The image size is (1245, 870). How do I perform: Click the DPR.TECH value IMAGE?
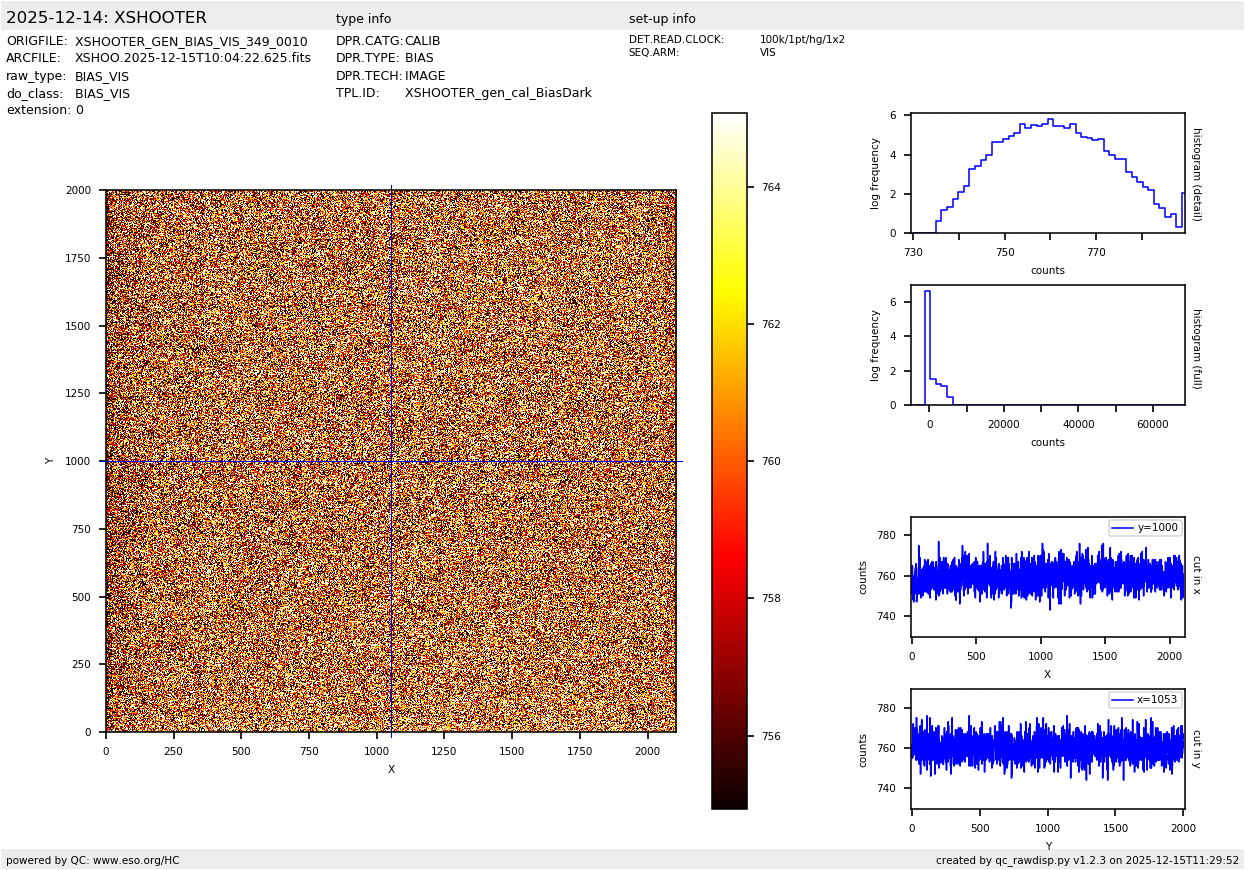click(425, 76)
